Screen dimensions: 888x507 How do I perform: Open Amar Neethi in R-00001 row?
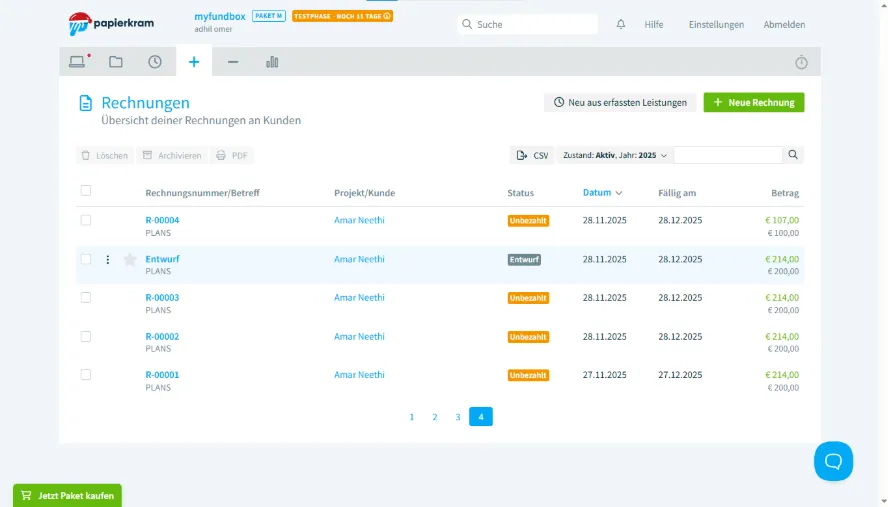pyautogui.click(x=359, y=375)
